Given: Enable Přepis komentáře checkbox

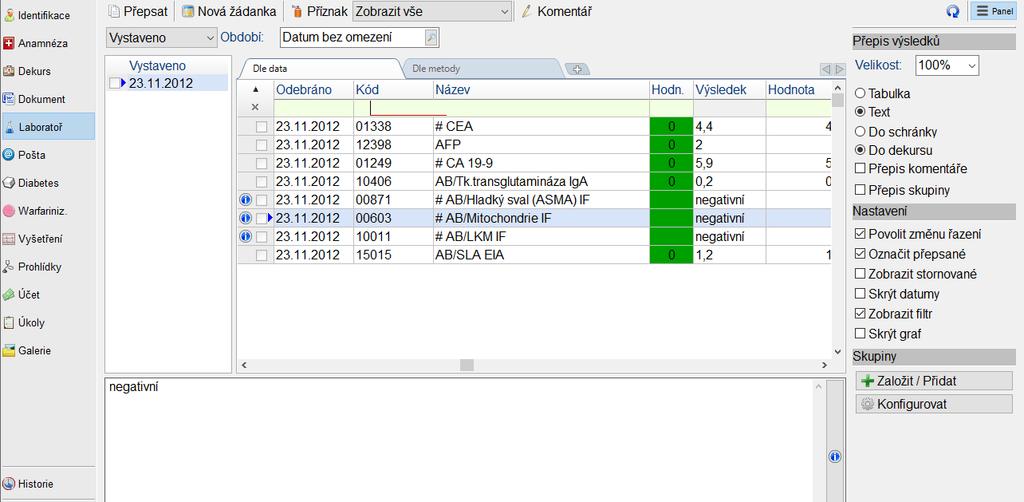Looking at the screenshot, I should point(860,168).
